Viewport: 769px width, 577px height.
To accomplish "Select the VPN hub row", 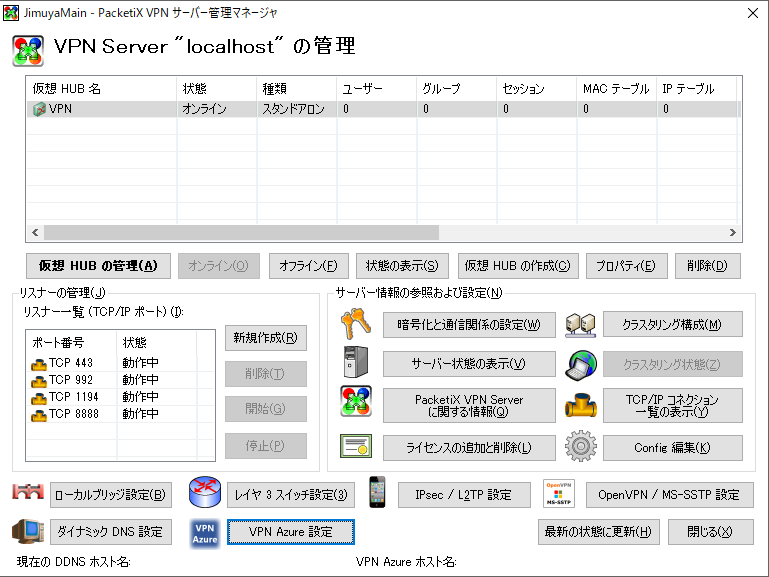I will tap(383, 109).
